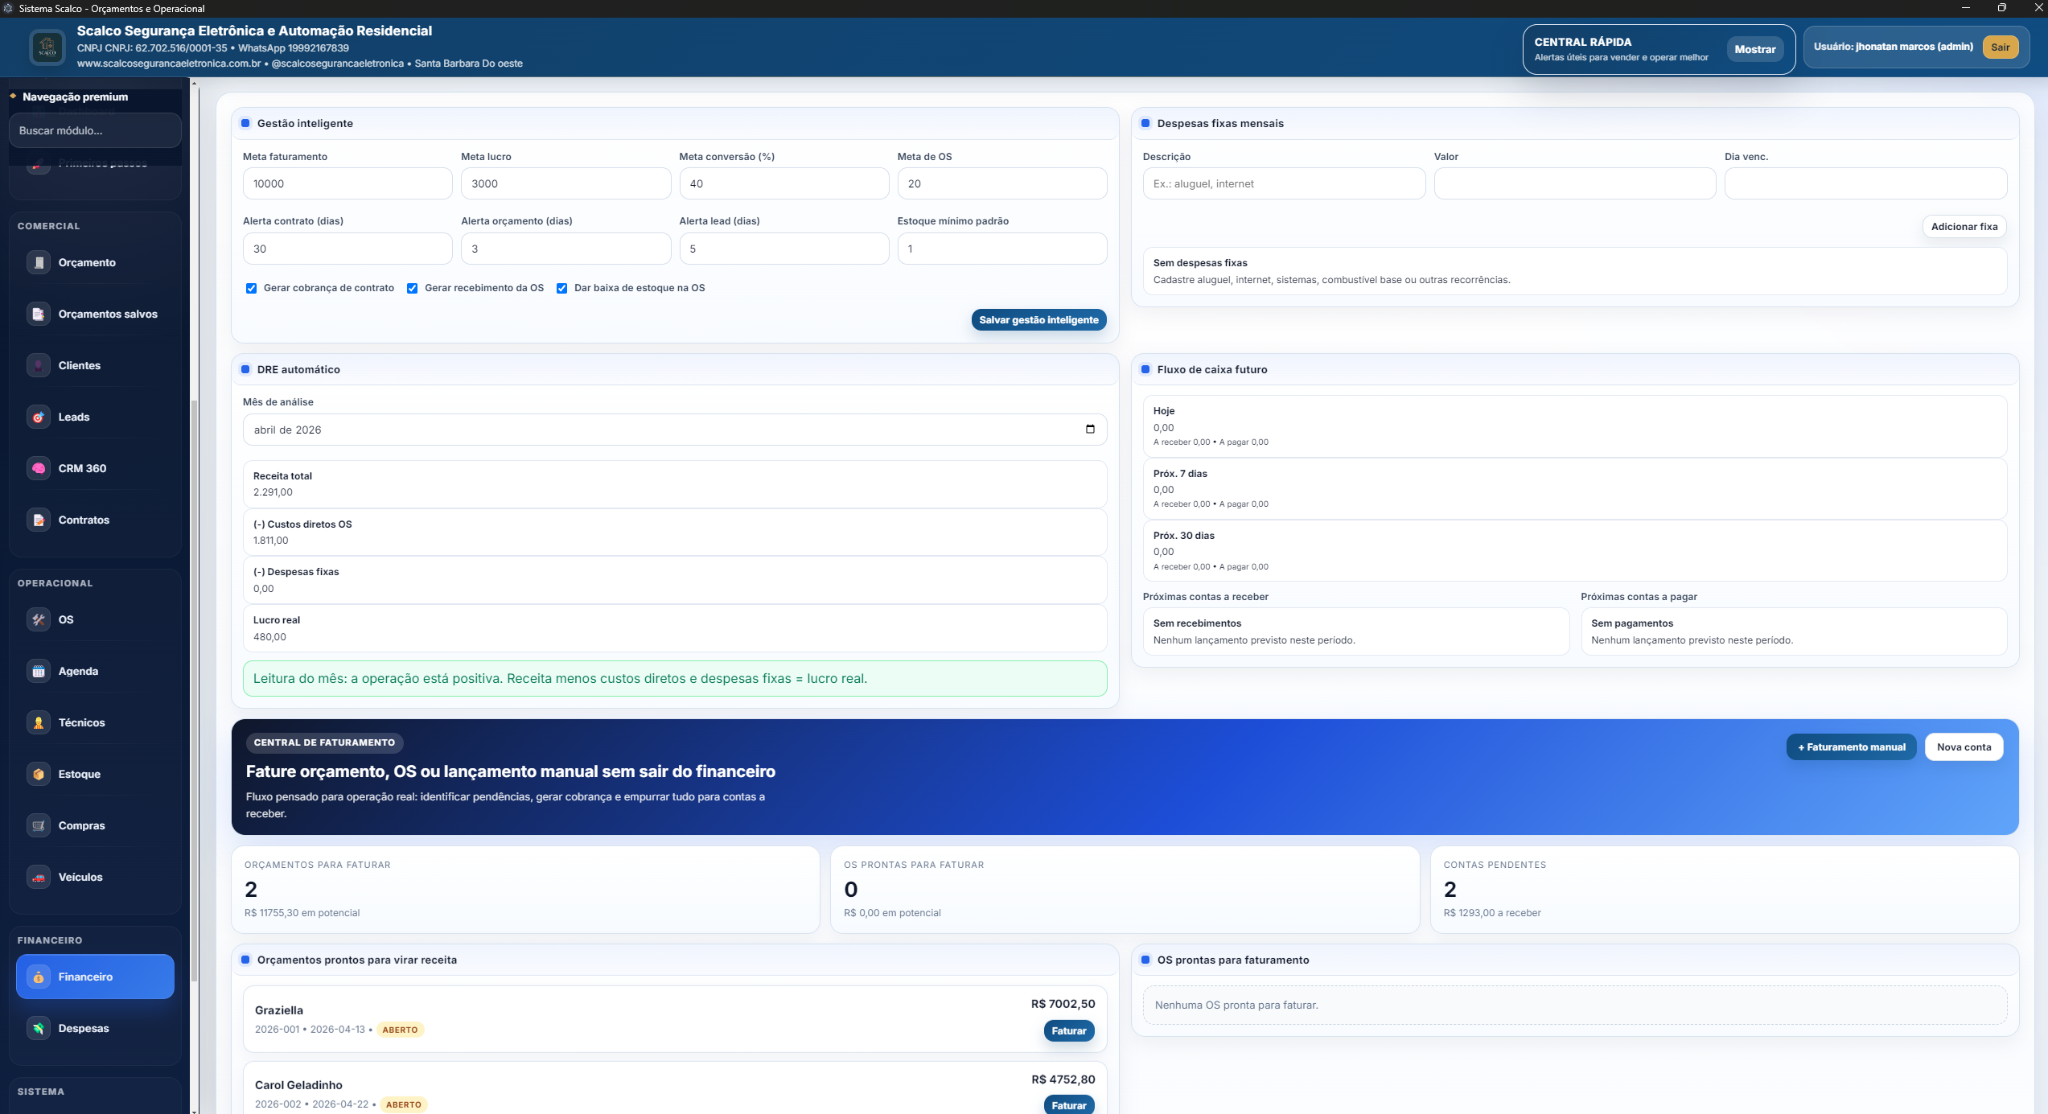The image size is (2048, 1114).
Task: Select the CRM 360 brain icon
Action: pos(38,468)
